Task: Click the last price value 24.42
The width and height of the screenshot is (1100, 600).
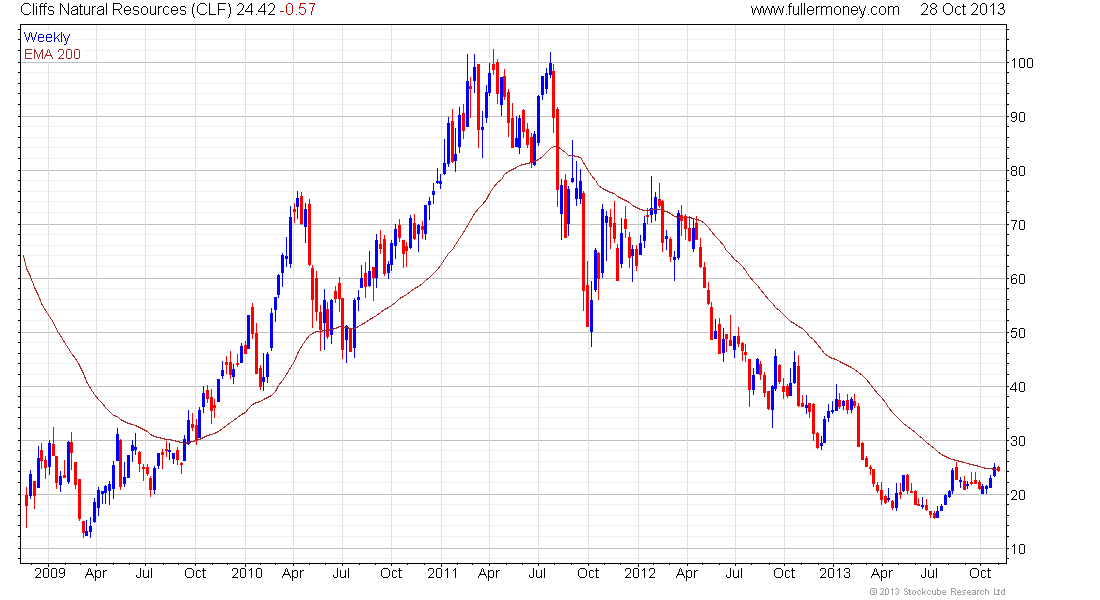Action: pyautogui.click(x=254, y=10)
